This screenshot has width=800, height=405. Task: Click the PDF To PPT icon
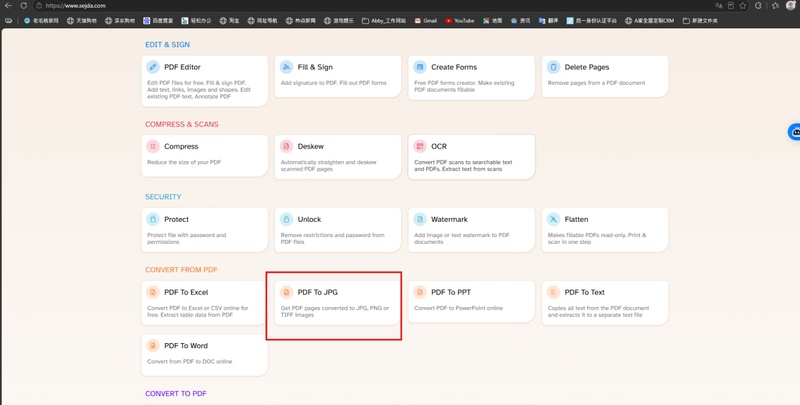pyautogui.click(x=420, y=292)
